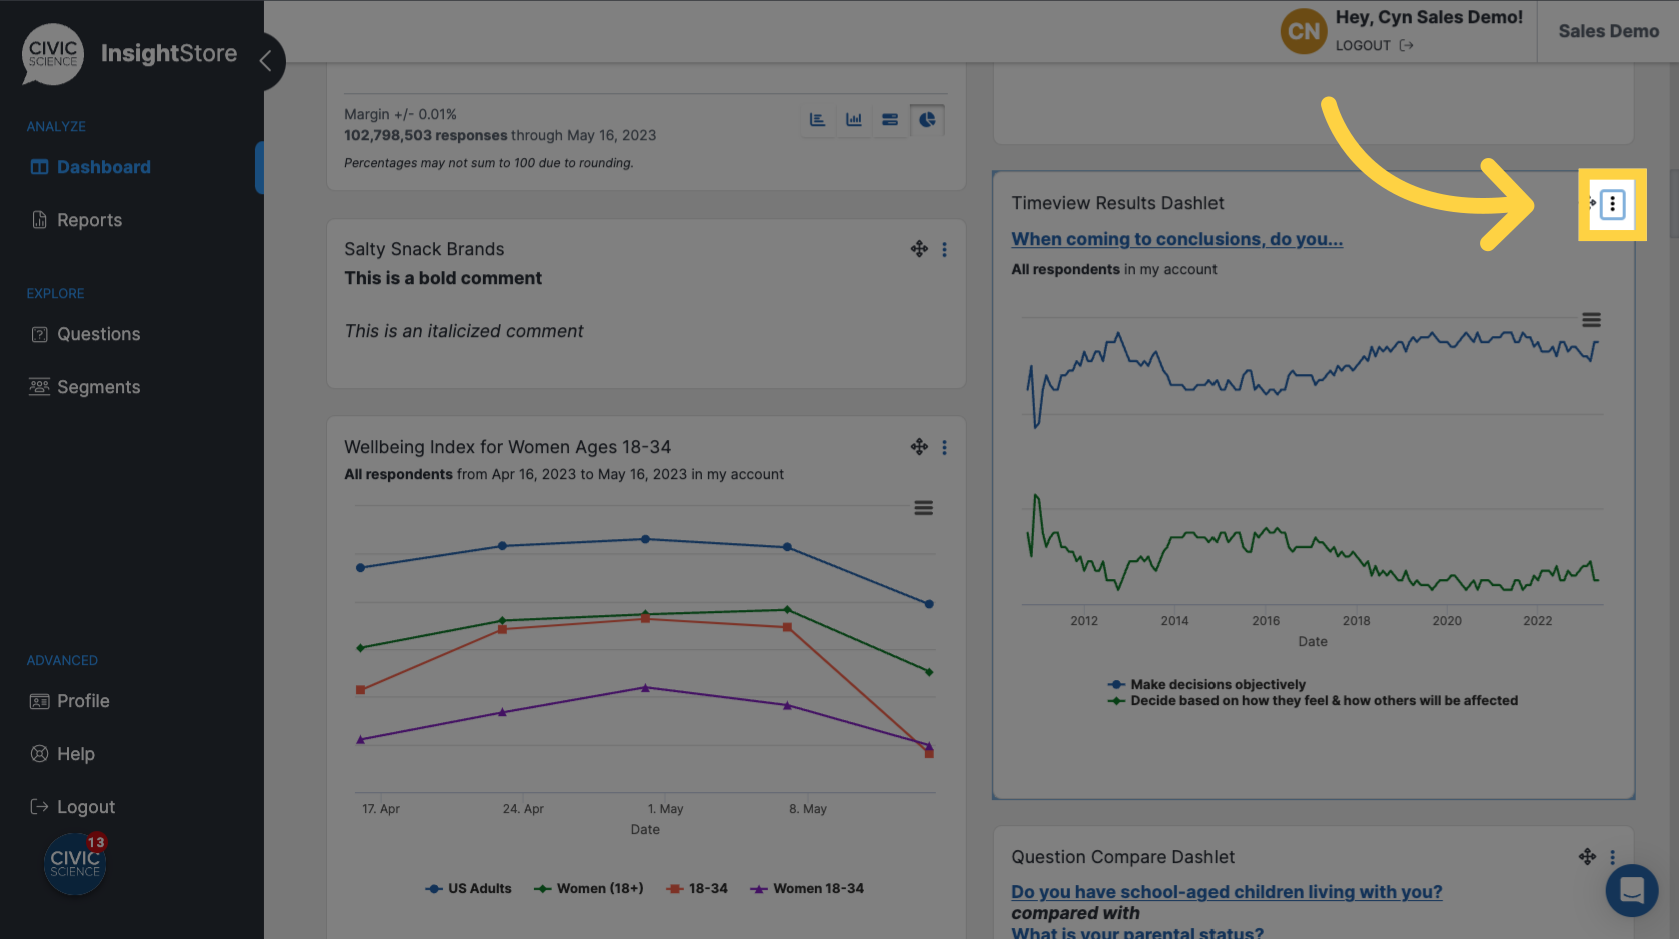Open the chat support widget

tap(1632, 890)
